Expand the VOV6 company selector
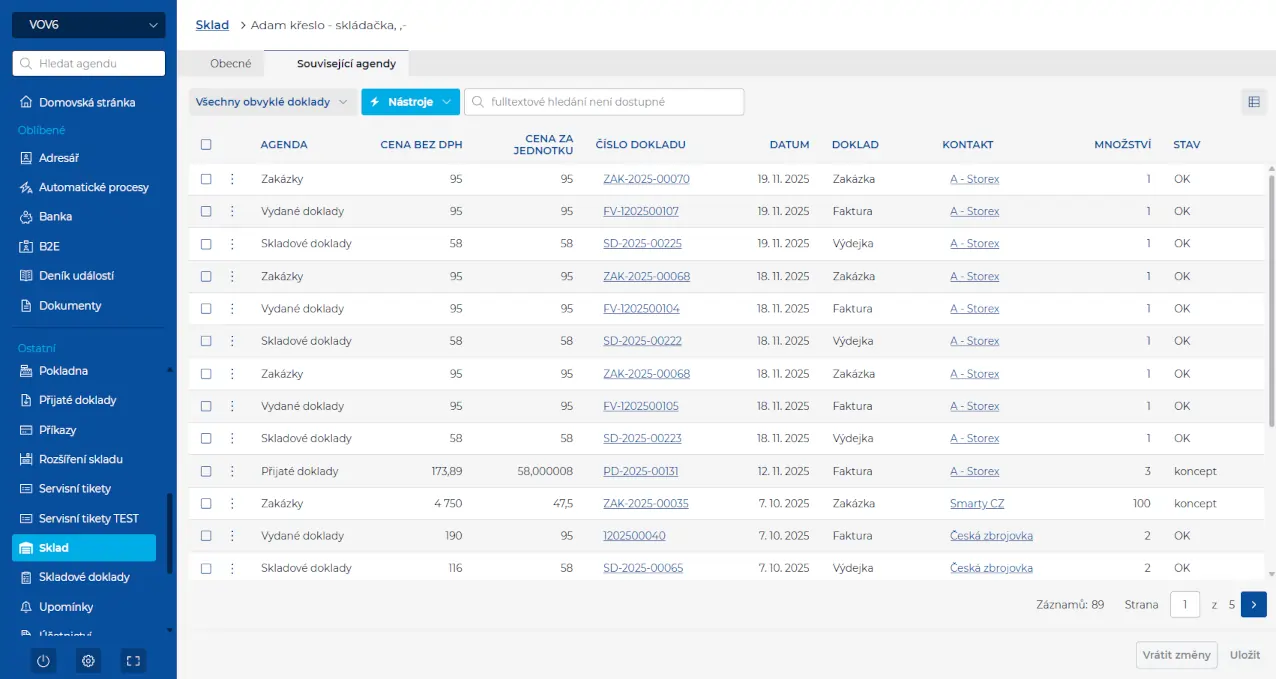Image resolution: width=1276 pixels, height=679 pixels. (x=89, y=25)
